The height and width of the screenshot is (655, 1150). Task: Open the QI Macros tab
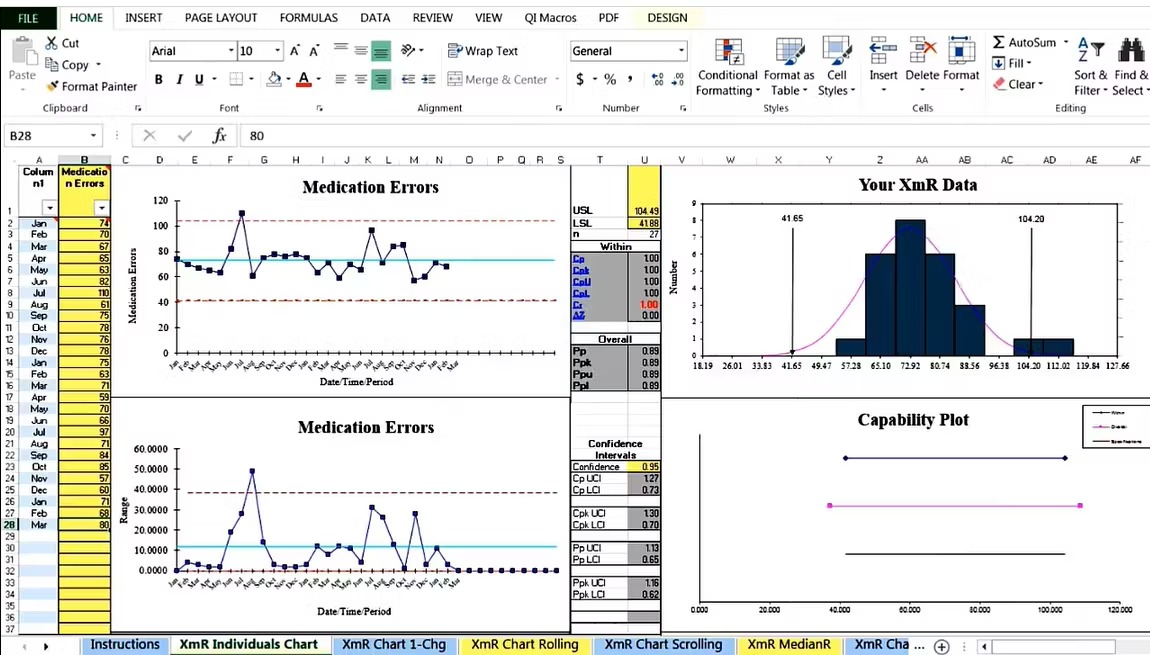click(x=550, y=18)
